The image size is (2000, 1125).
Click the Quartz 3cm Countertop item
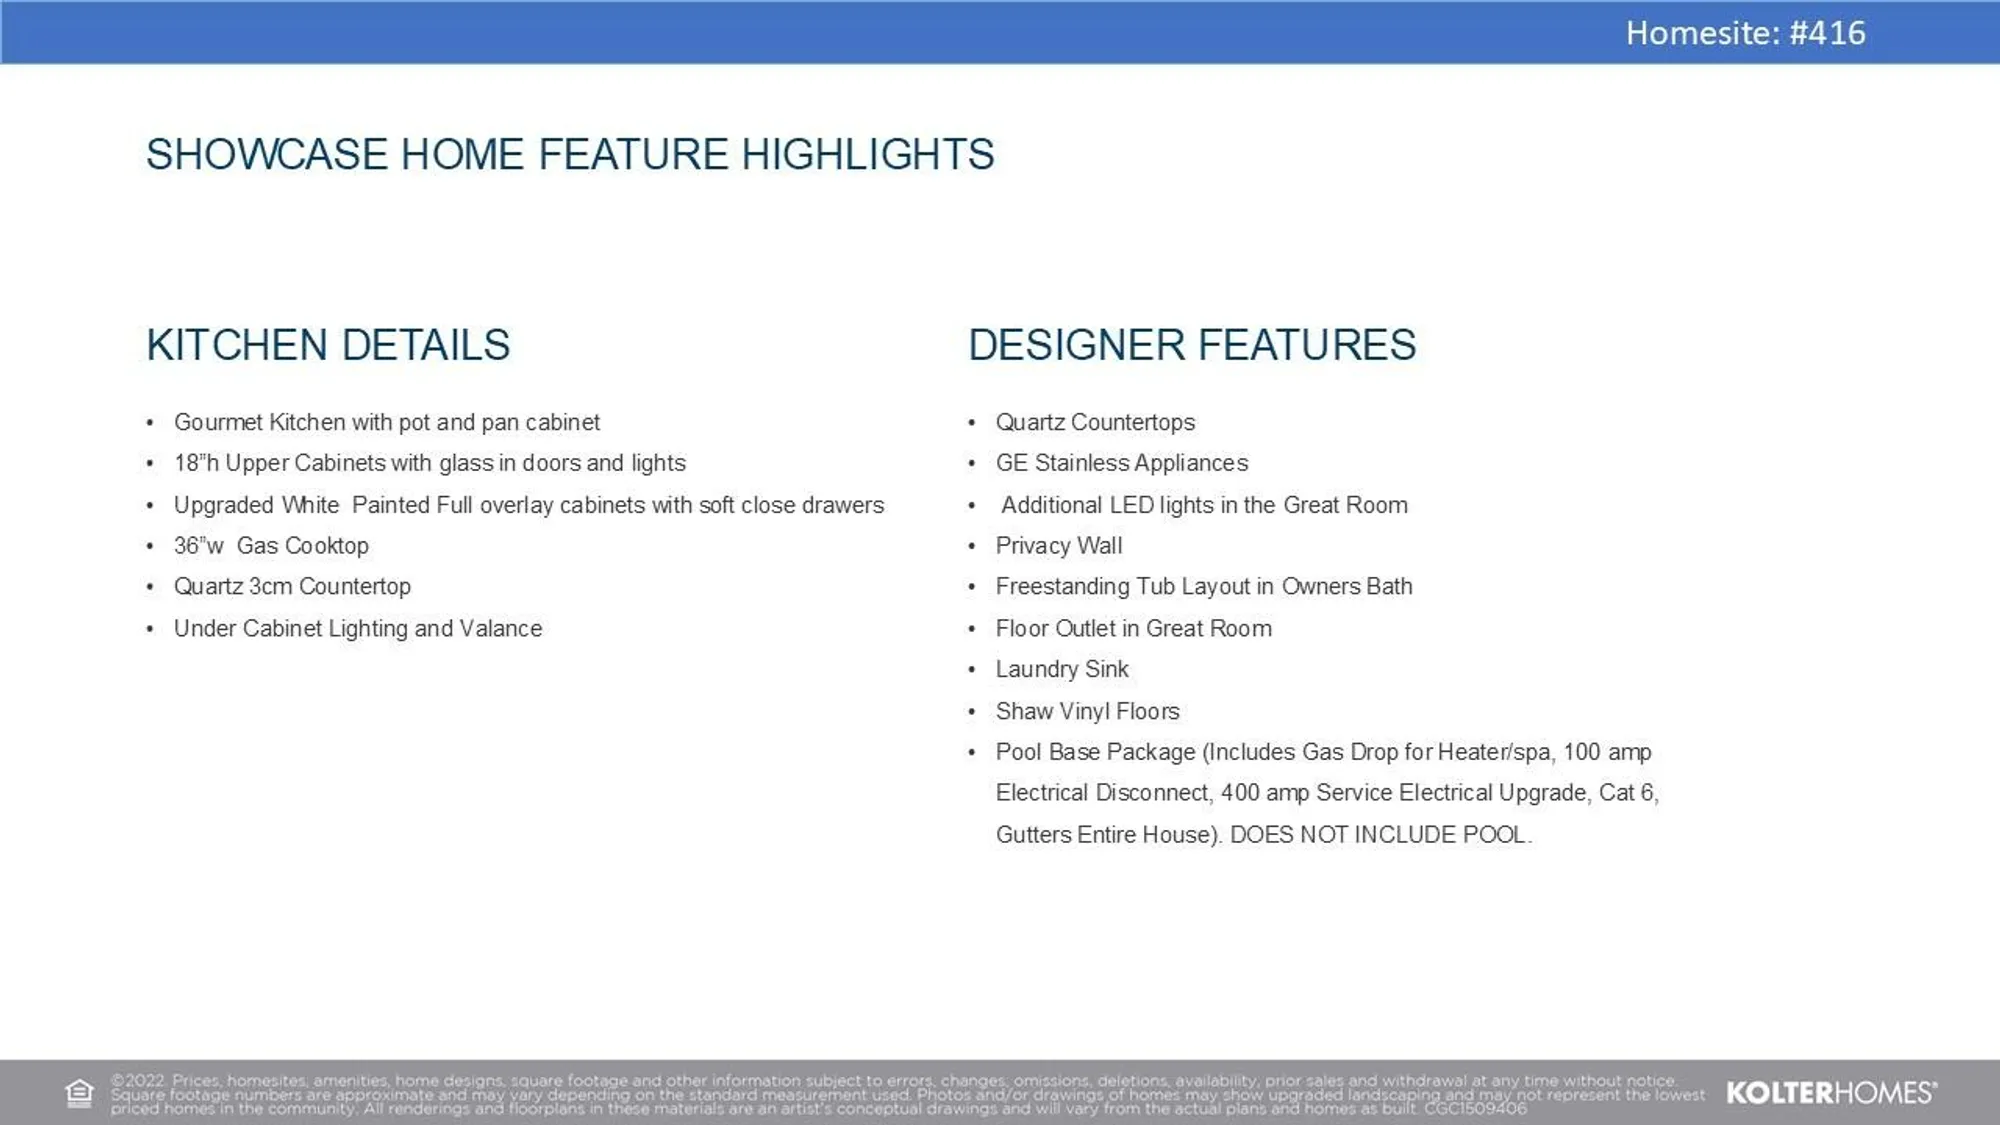pyautogui.click(x=292, y=587)
